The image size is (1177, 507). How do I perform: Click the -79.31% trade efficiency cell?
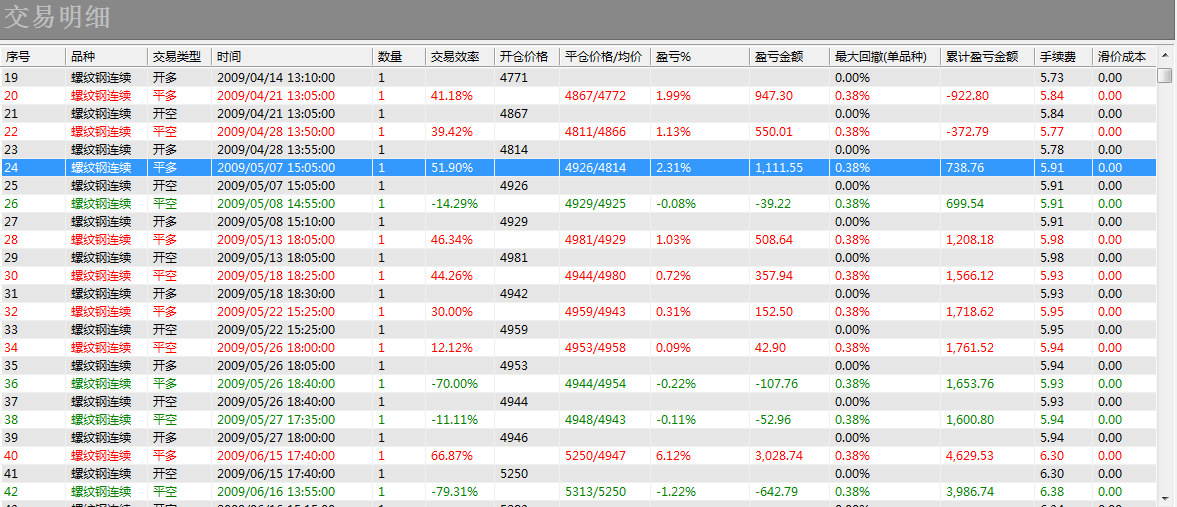tap(454, 492)
